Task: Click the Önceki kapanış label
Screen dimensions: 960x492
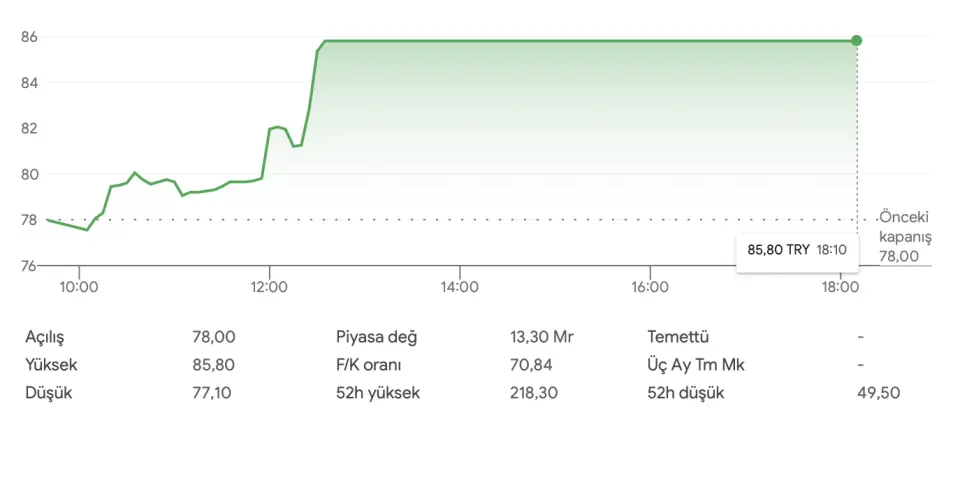Action: [904, 227]
